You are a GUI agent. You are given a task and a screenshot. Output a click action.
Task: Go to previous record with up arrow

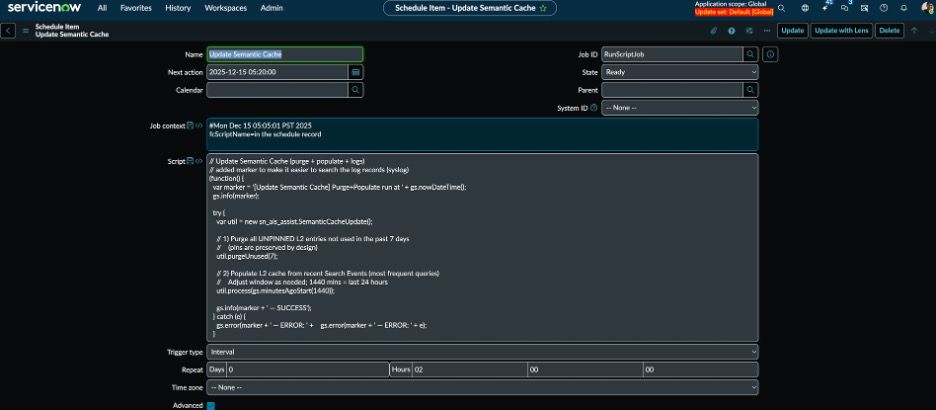[x=914, y=30]
